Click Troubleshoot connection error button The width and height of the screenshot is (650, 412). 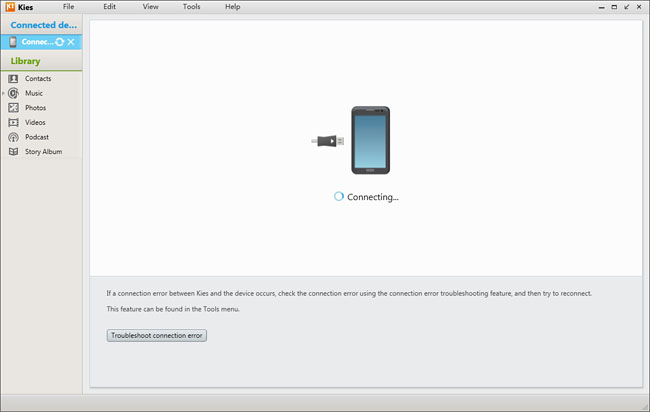coord(157,335)
